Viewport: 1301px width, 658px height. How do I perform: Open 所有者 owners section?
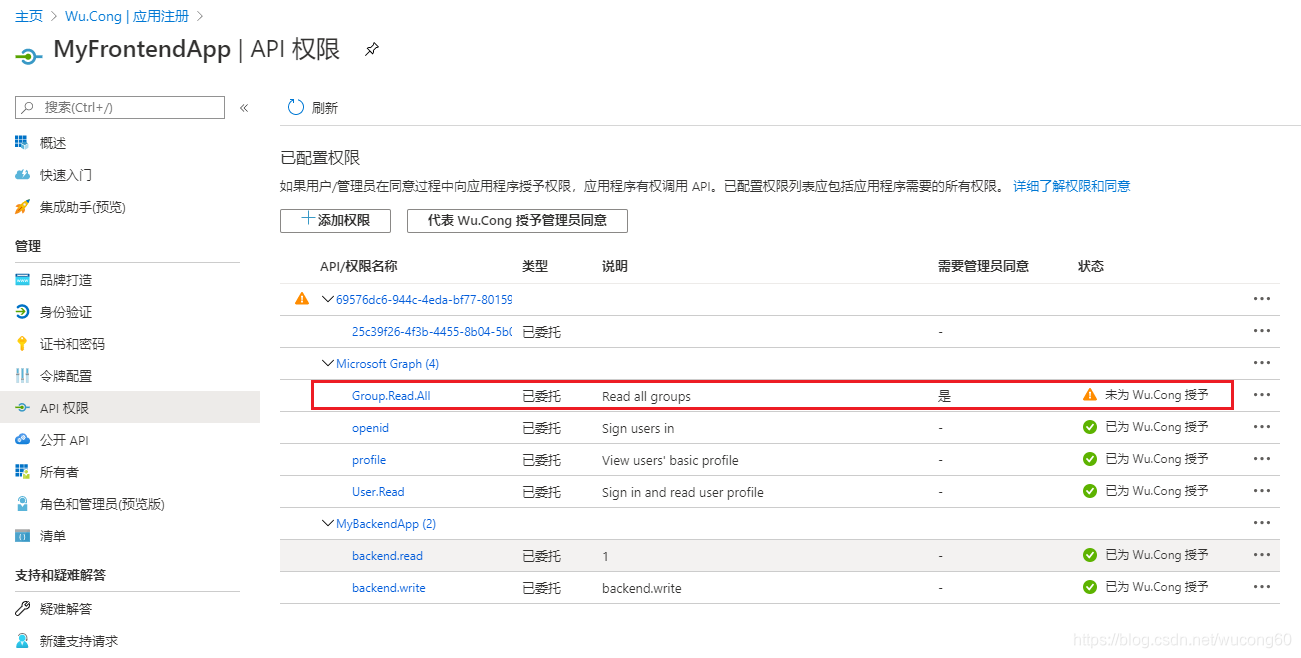[x=59, y=472]
